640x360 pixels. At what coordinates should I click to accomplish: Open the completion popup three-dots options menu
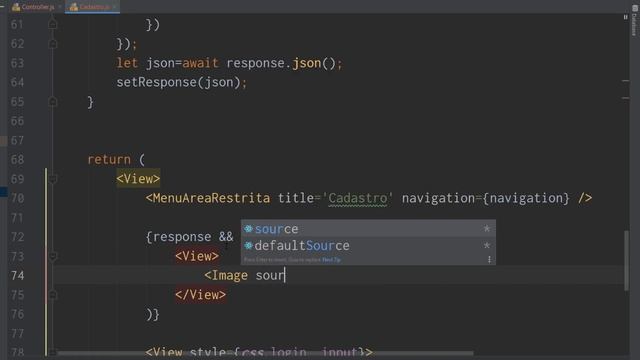click(489, 260)
